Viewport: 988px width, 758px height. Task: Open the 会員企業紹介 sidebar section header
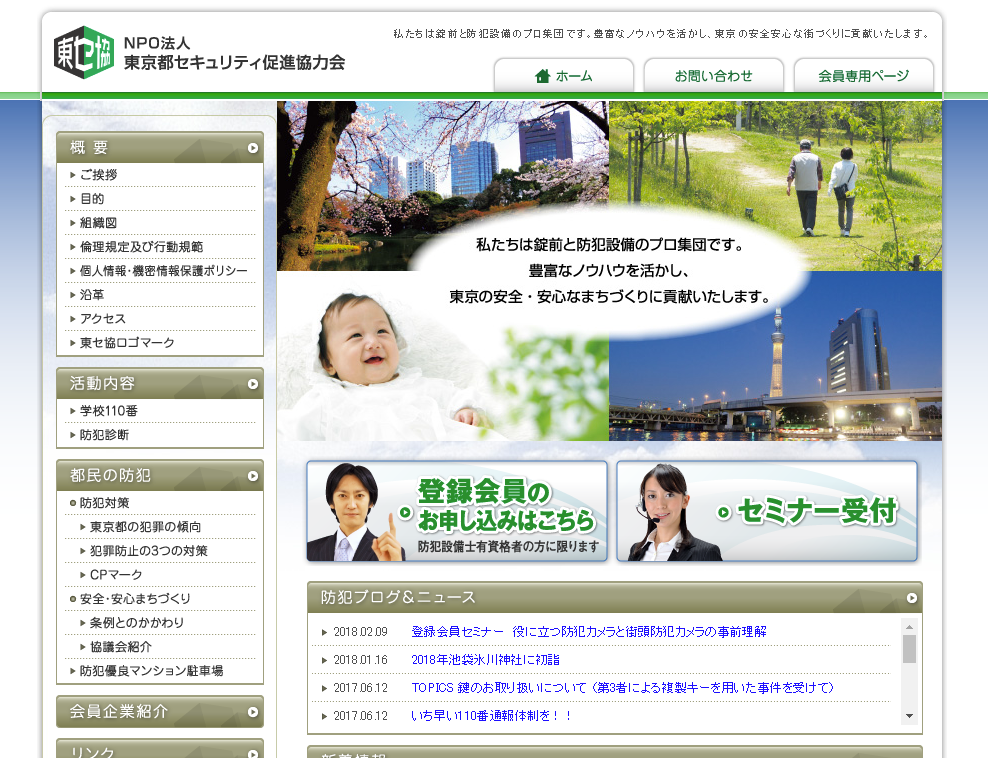[160, 711]
